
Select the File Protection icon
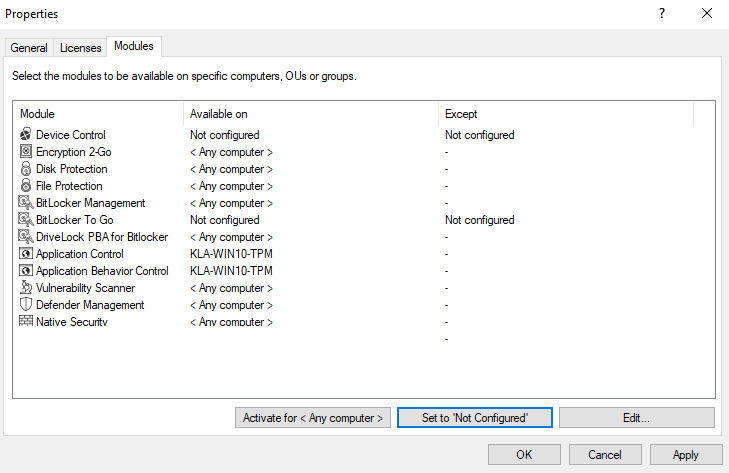coord(26,186)
